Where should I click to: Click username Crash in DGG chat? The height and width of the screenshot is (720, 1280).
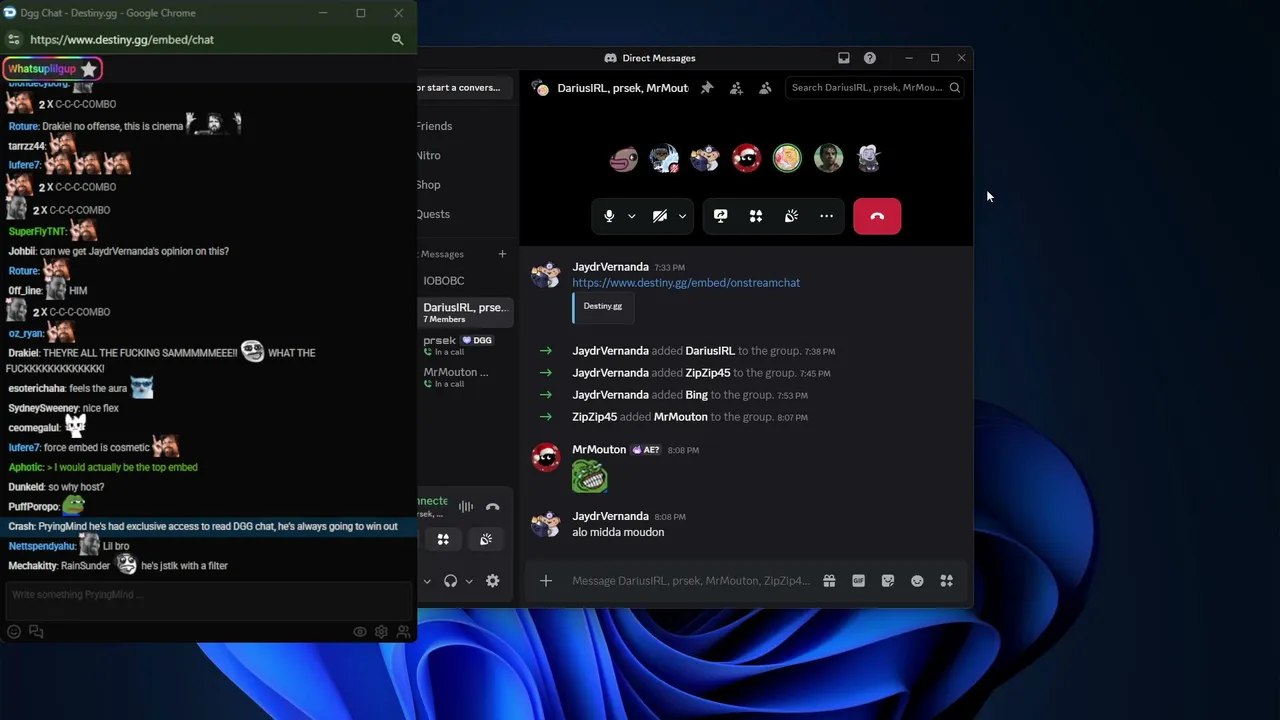(x=21, y=527)
